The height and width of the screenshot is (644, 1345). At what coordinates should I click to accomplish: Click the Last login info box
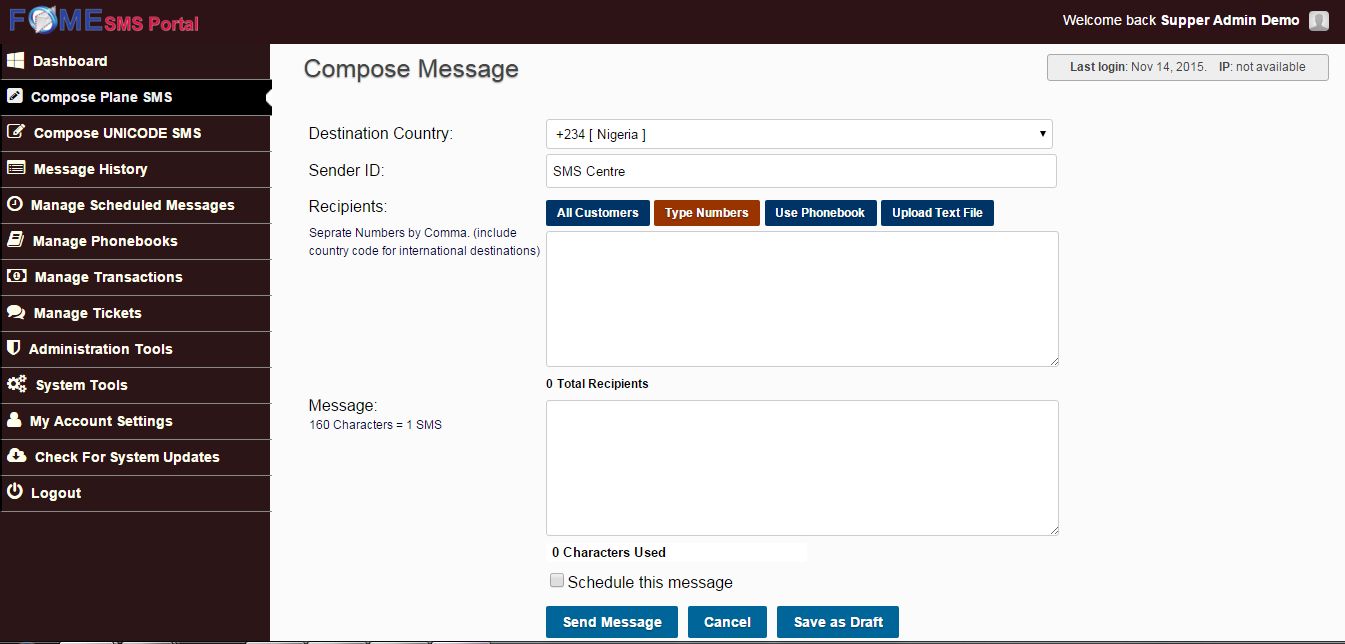[1187, 67]
